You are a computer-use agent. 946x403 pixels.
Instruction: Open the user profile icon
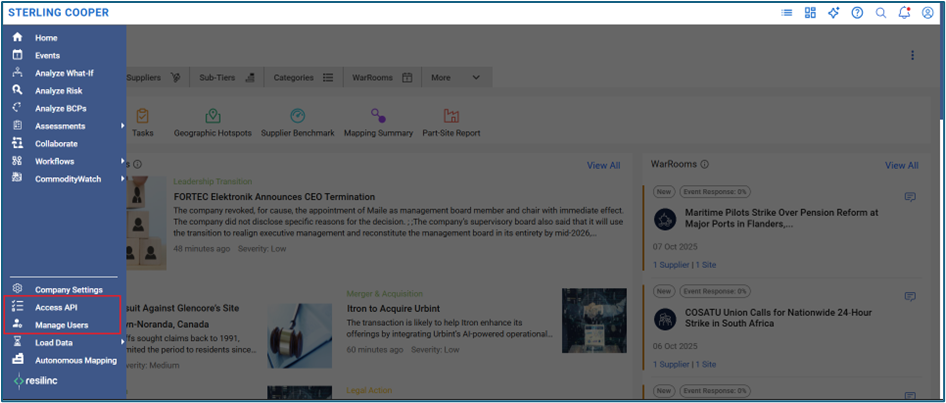click(x=928, y=13)
